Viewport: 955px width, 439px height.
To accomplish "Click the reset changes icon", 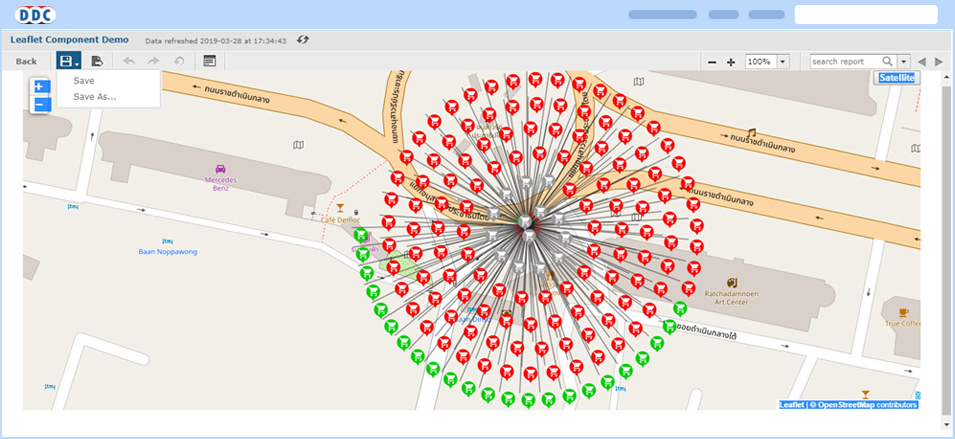I will [179, 61].
